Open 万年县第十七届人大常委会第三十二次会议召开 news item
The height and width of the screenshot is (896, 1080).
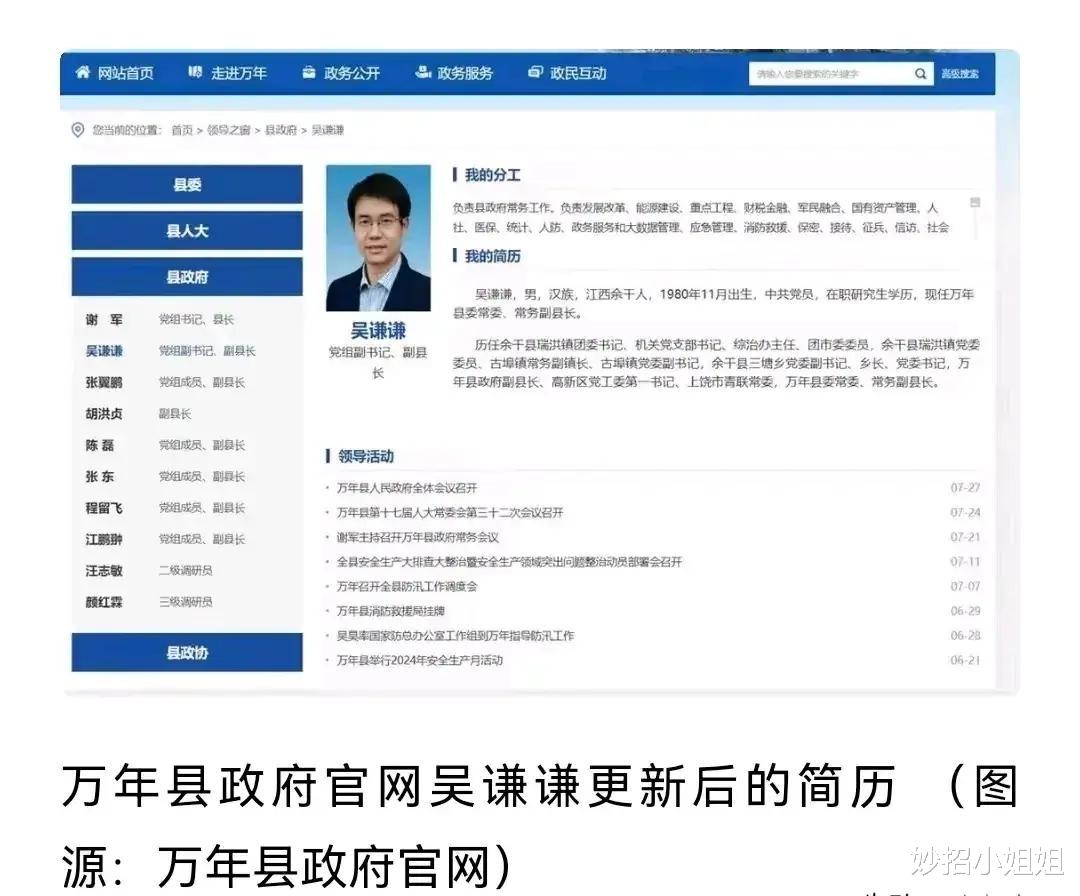(x=450, y=513)
